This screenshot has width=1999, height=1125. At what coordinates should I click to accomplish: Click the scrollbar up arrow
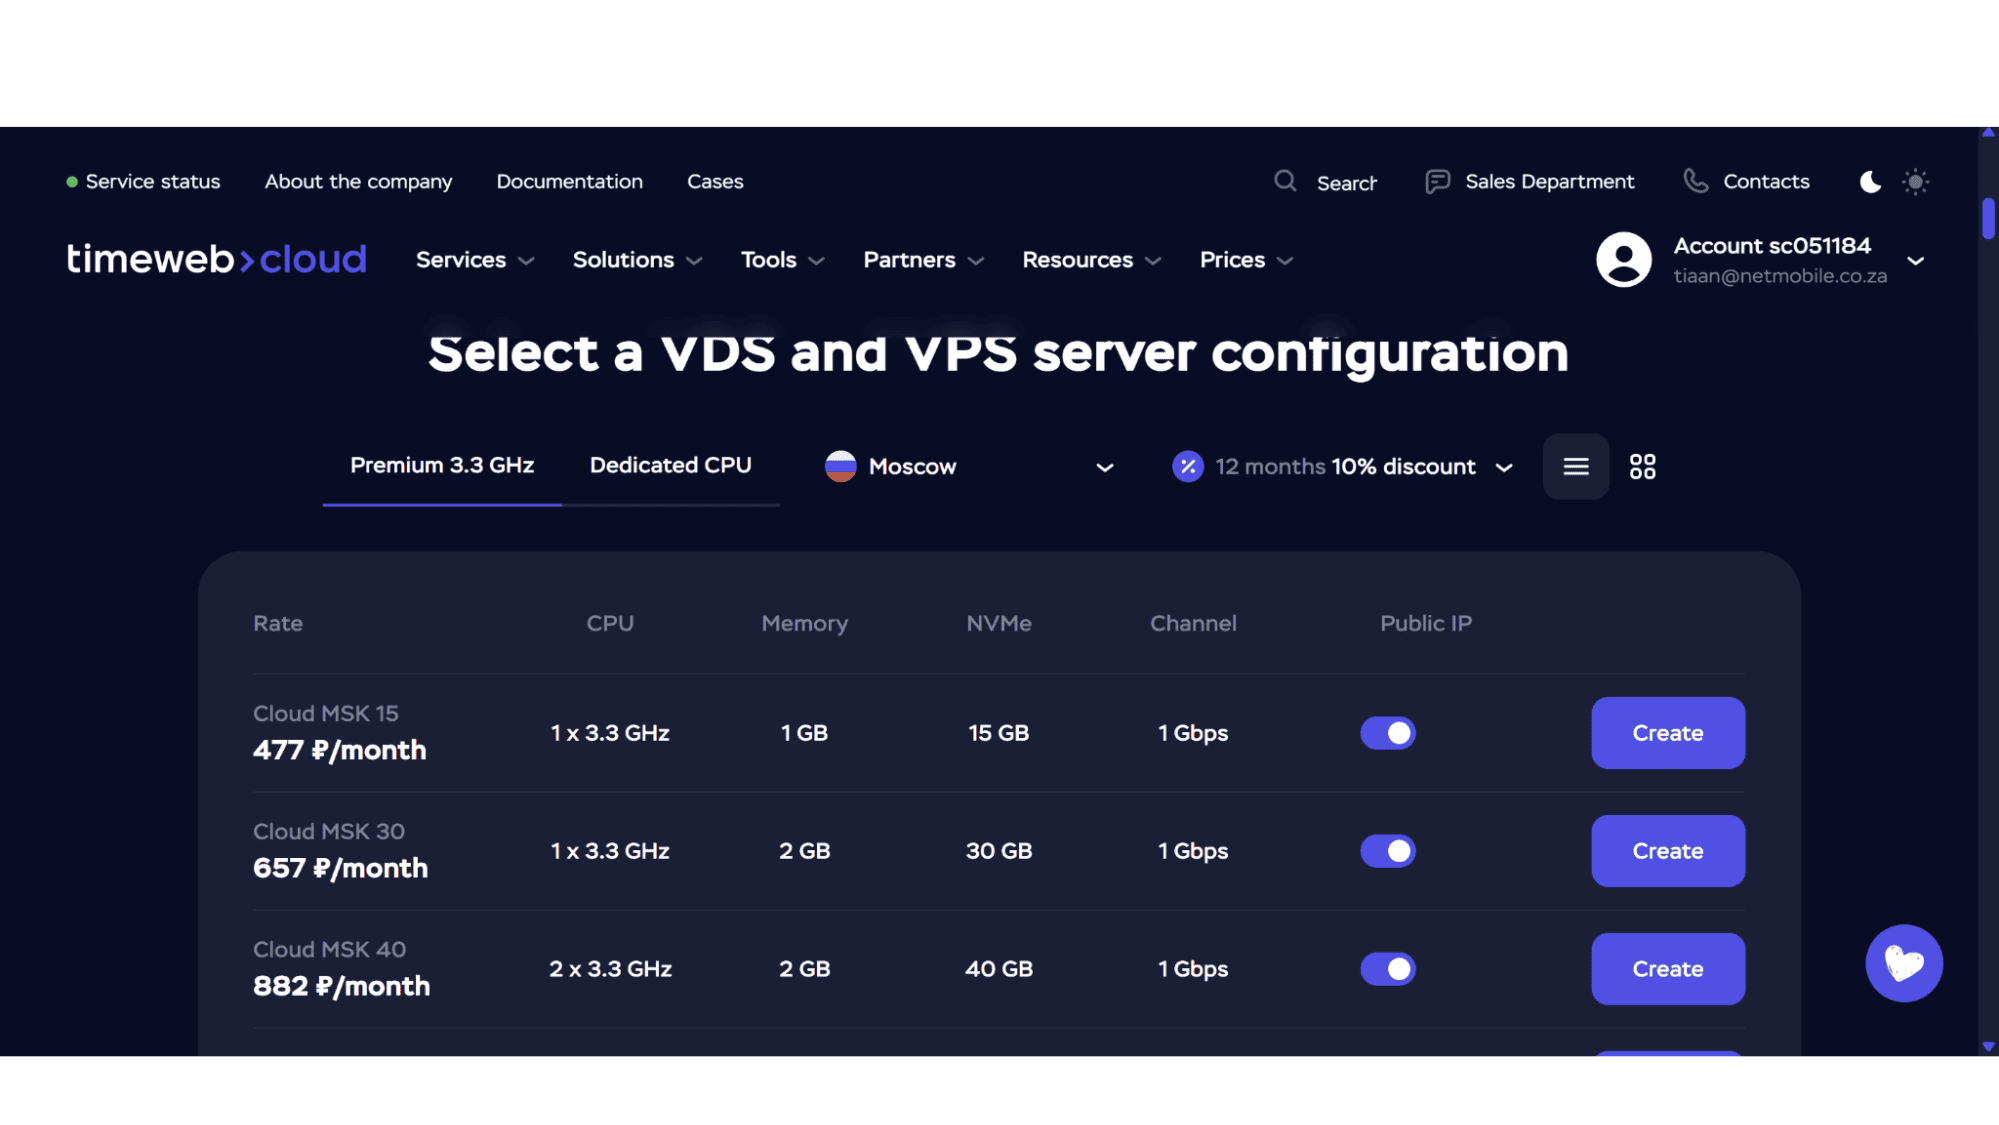click(1988, 133)
